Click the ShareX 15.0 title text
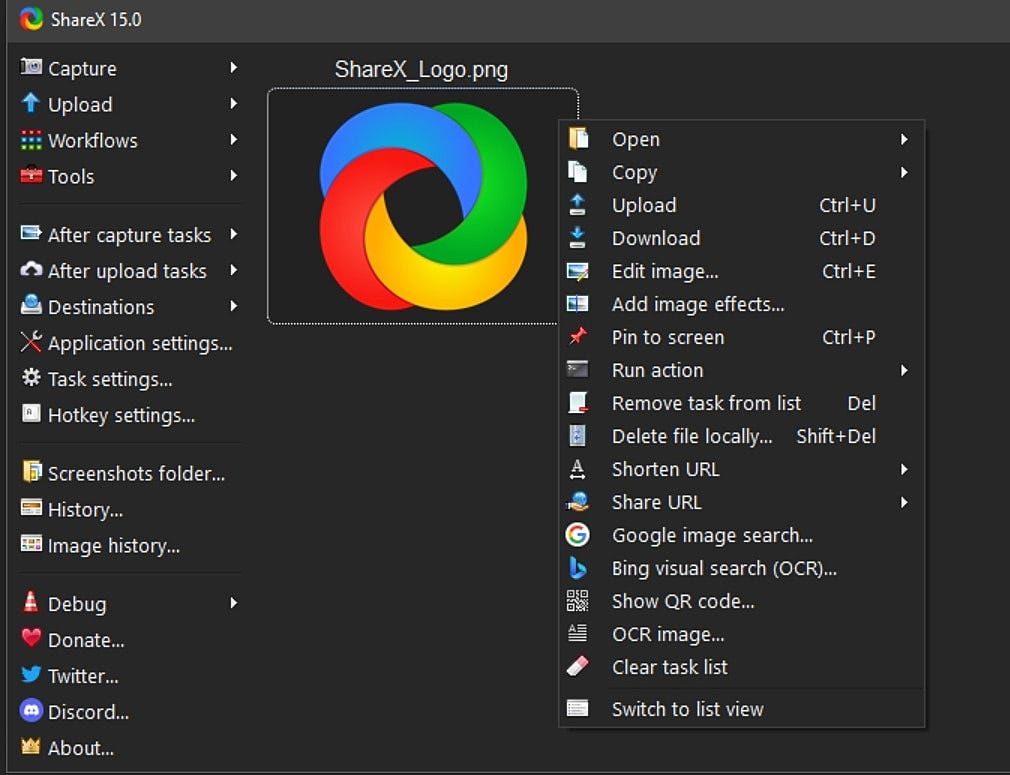Image resolution: width=1010 pixels, height=775 pixels. pyautogui.click(x=96, y=19)
